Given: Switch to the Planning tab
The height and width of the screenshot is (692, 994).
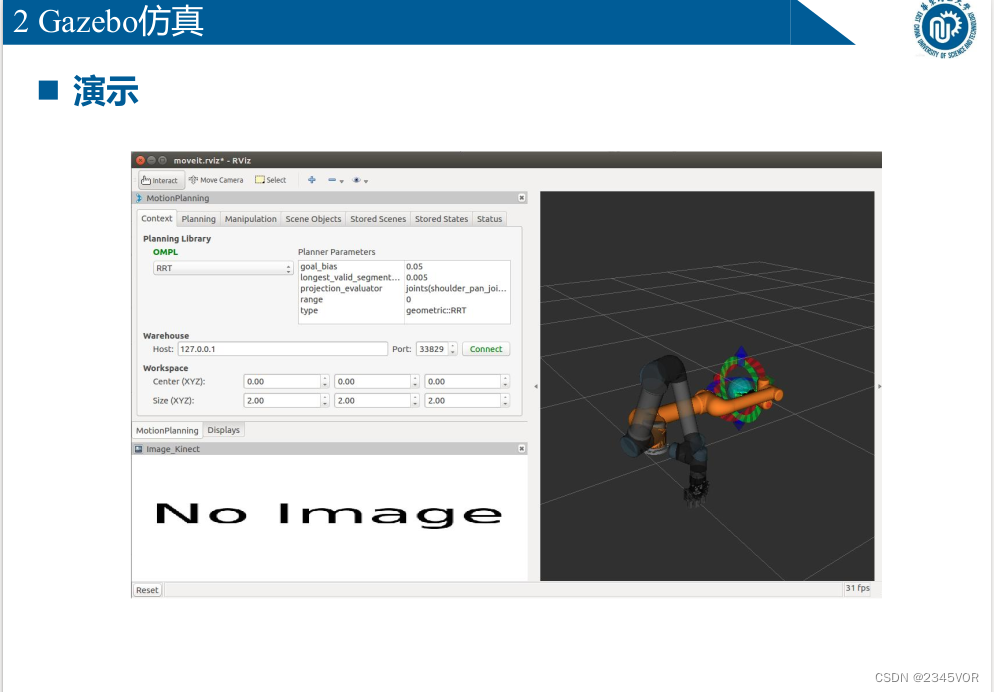Looking at the screenshot, I should (198, 218).
